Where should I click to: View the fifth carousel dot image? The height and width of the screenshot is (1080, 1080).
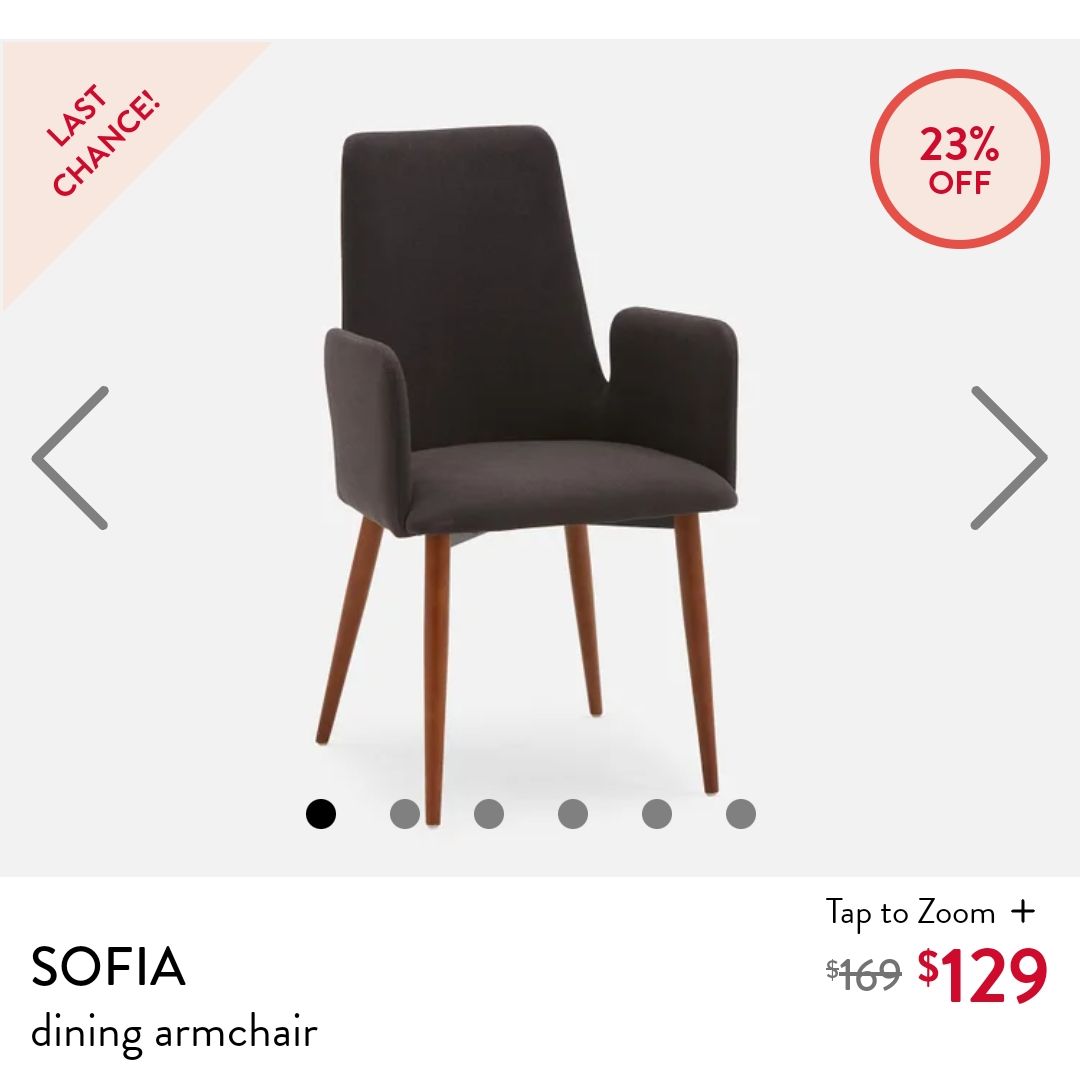(x=657, y=814)
